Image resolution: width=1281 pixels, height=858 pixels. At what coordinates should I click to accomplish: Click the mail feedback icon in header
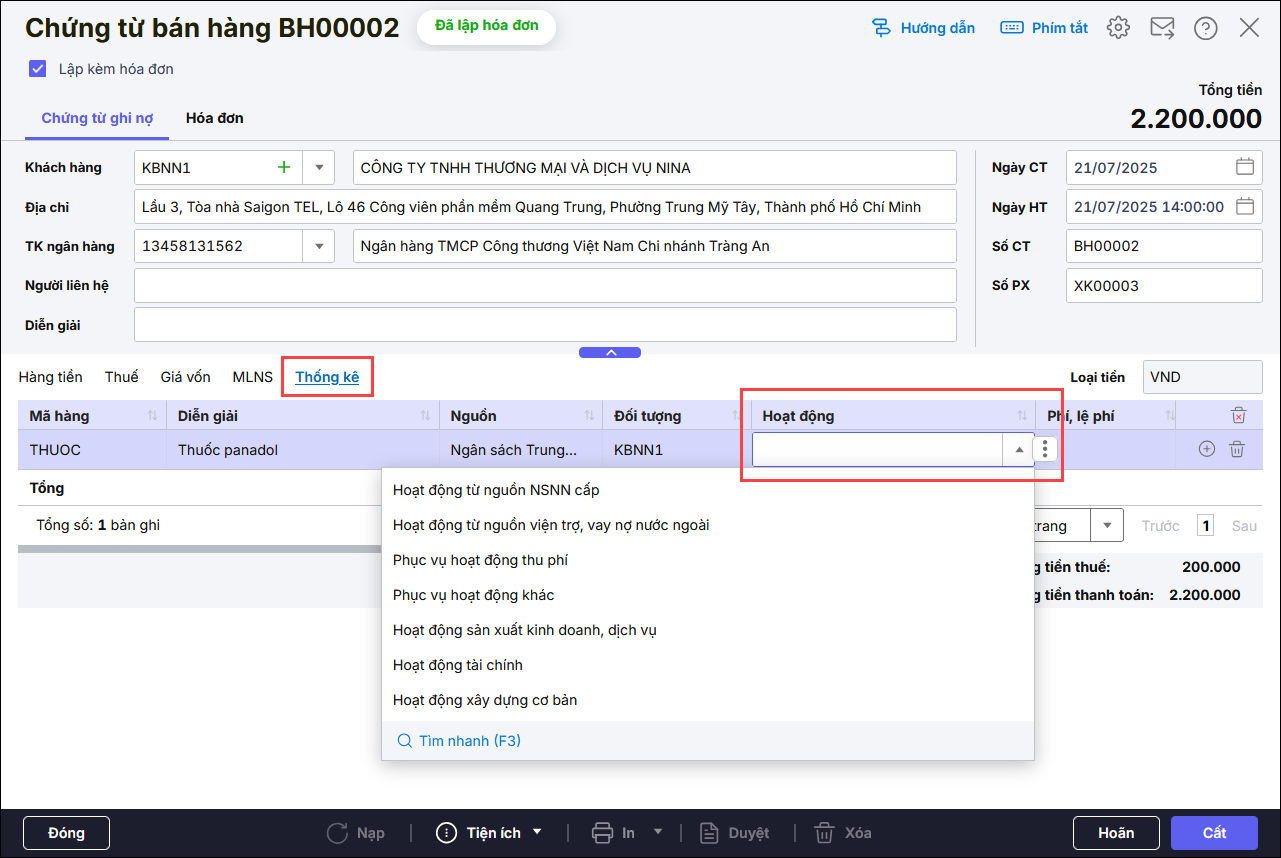coord(1162,28)
